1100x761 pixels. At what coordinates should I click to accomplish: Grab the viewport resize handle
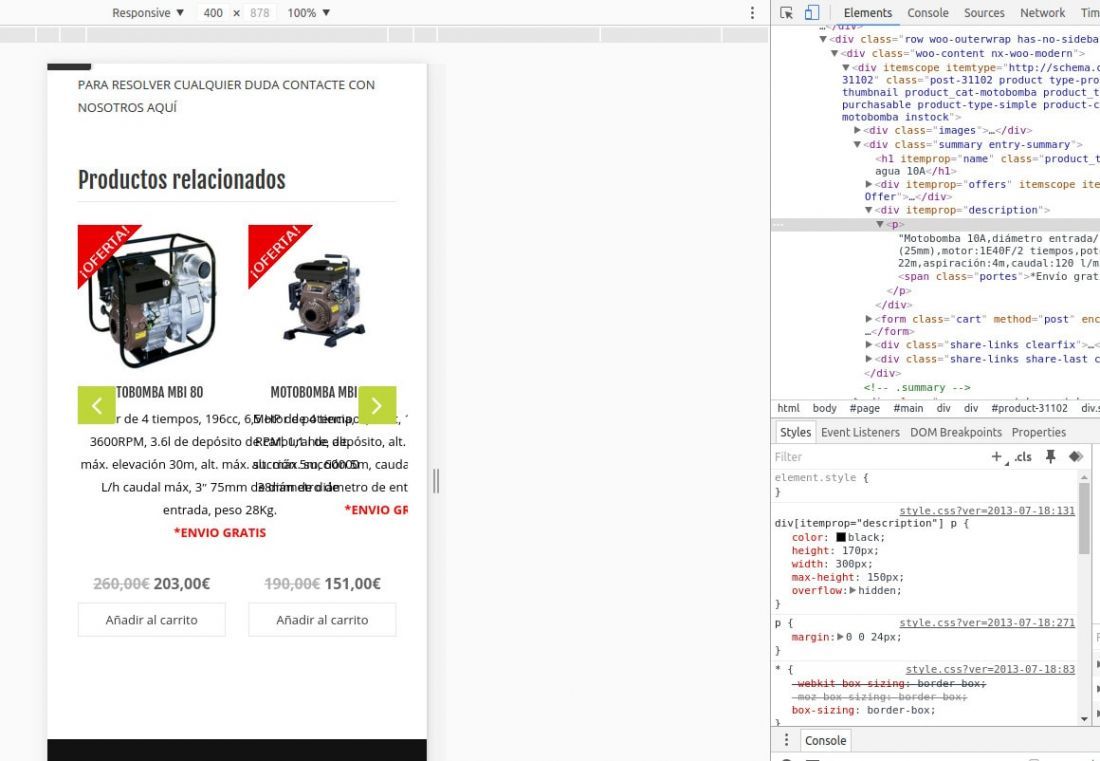[436, 480]
